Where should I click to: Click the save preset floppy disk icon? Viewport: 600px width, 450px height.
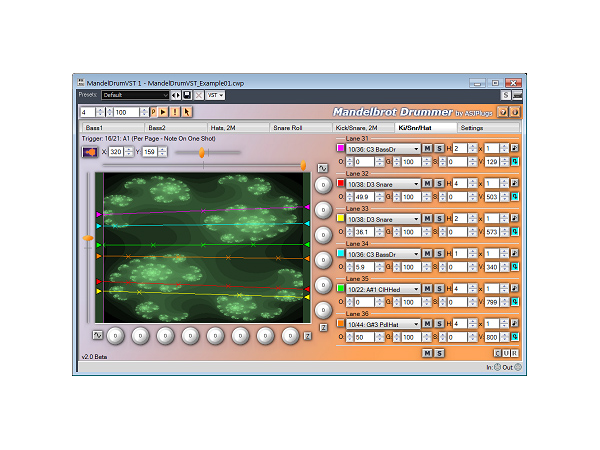(x=187, y=95)
